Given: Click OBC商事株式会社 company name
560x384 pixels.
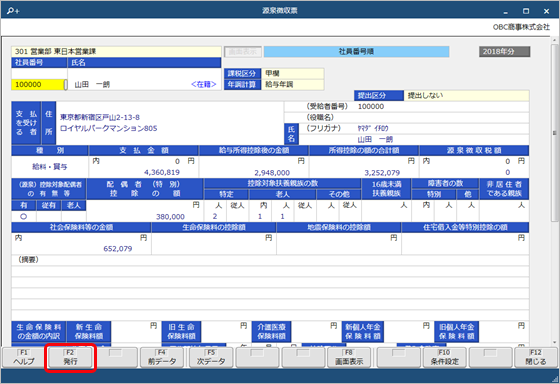Looking at the screenshot, I should [521, 27].
